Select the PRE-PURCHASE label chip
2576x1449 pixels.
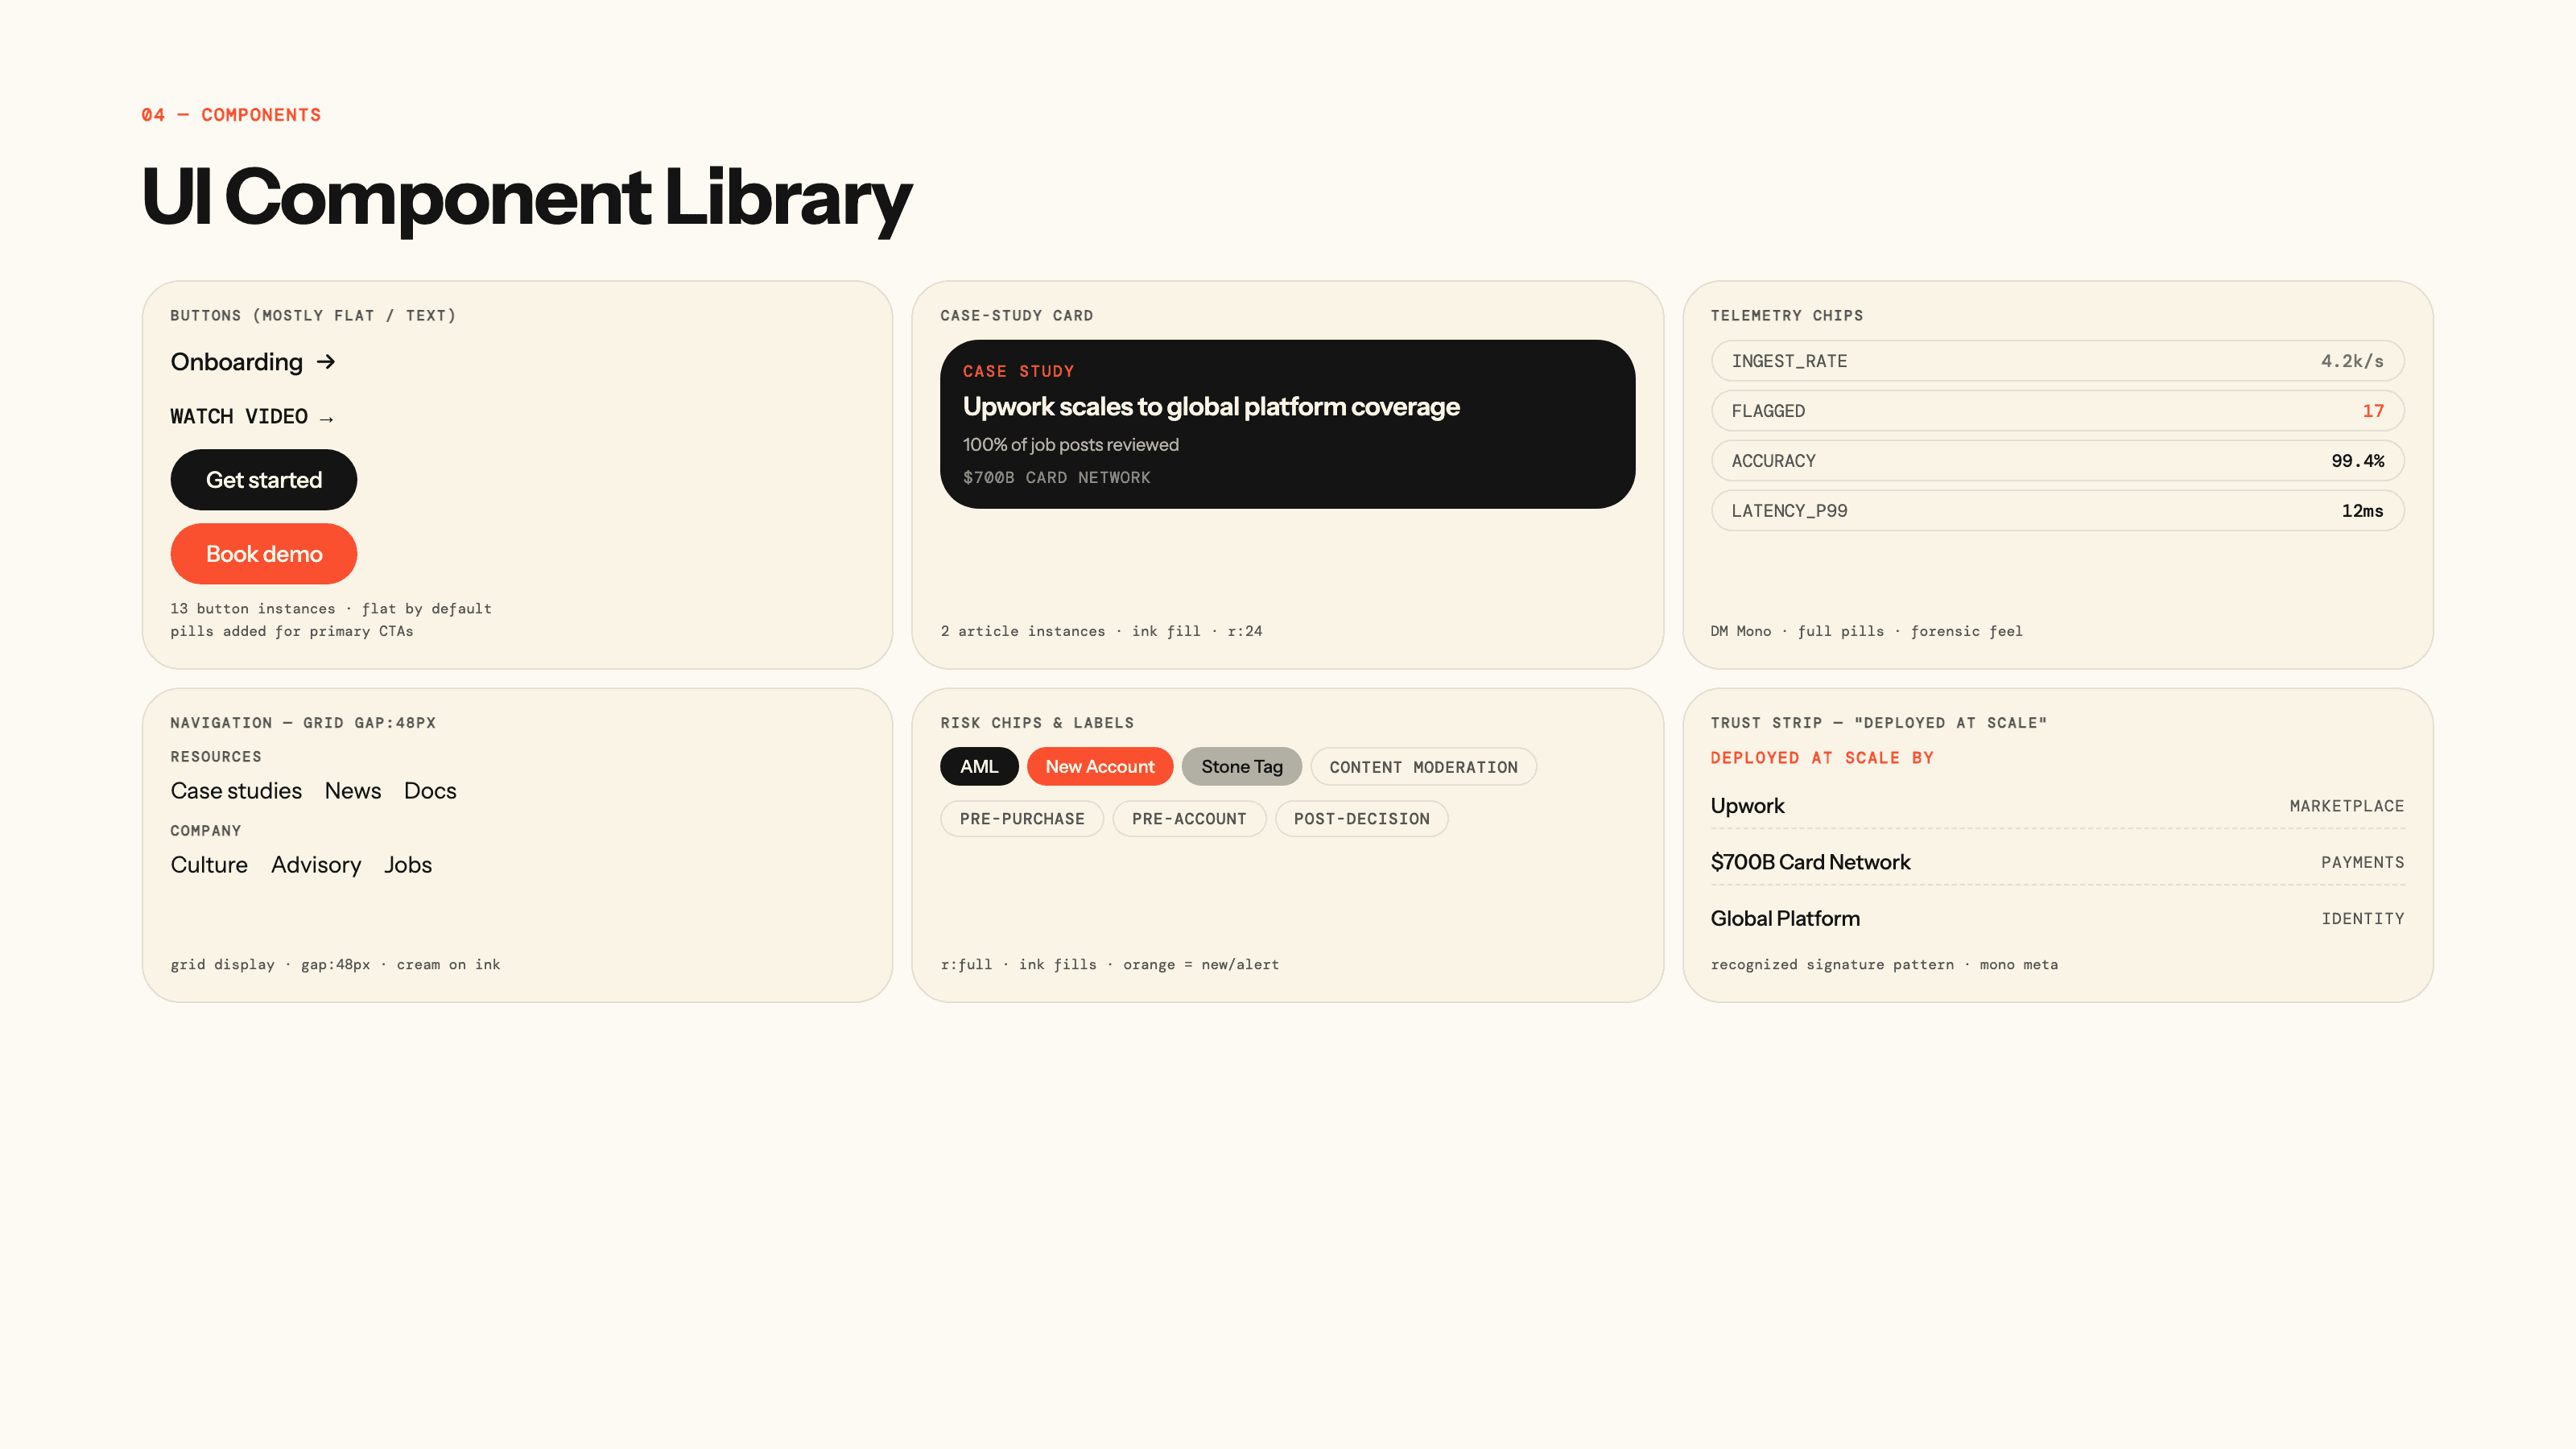(1022, 819)
